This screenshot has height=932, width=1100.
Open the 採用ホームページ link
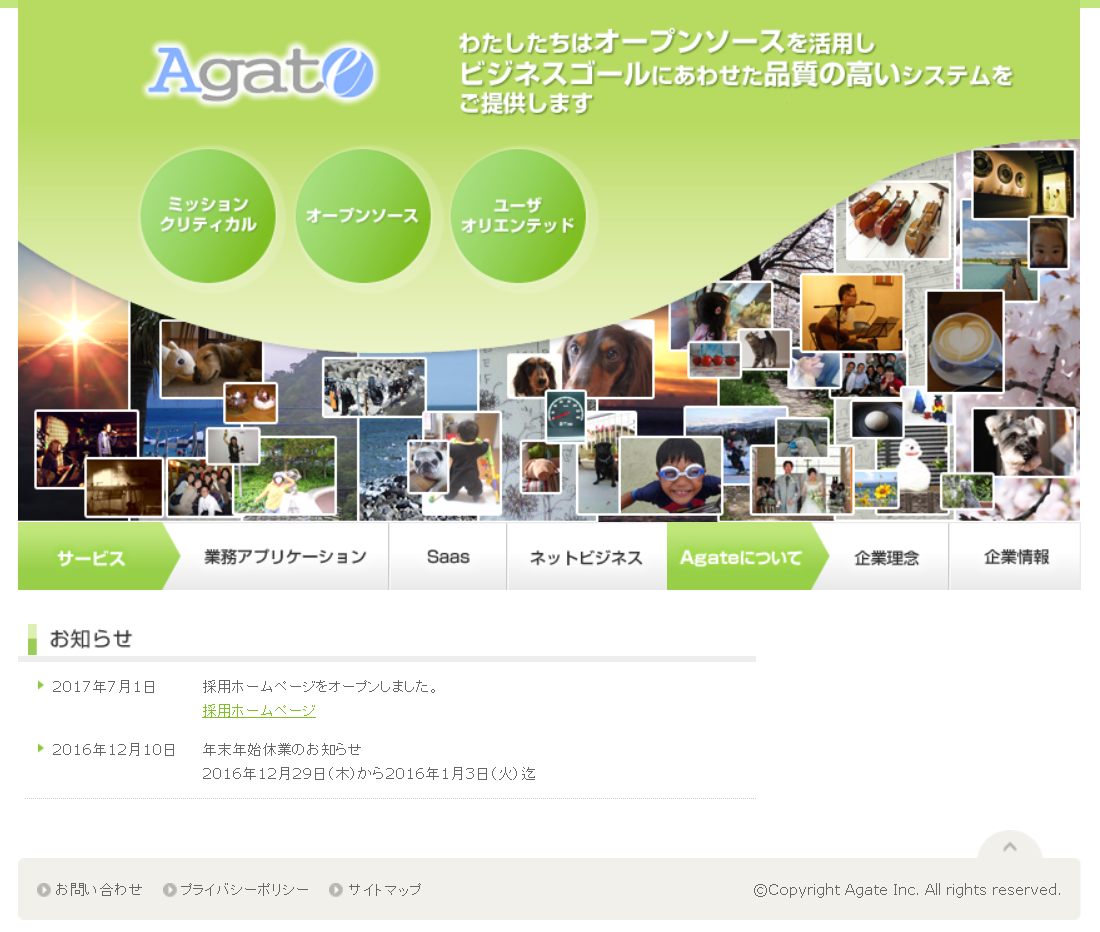point(258,709)
